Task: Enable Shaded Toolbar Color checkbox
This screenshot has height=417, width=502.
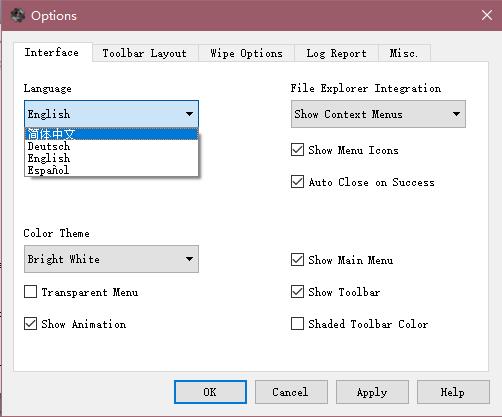Action: pyautogui.click(x=297, y=323)
